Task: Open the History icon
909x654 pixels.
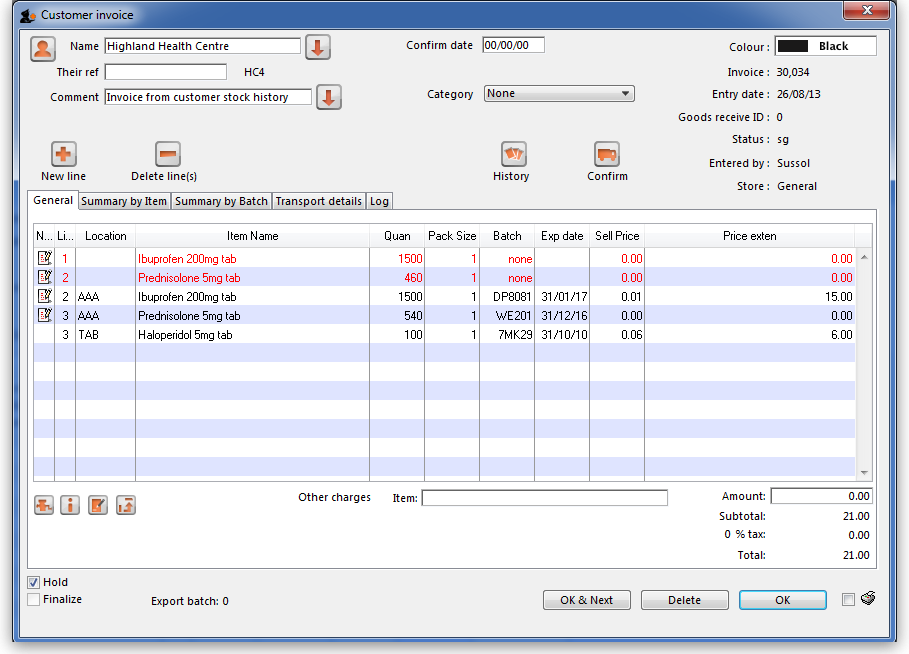Action: pos(513,155)
